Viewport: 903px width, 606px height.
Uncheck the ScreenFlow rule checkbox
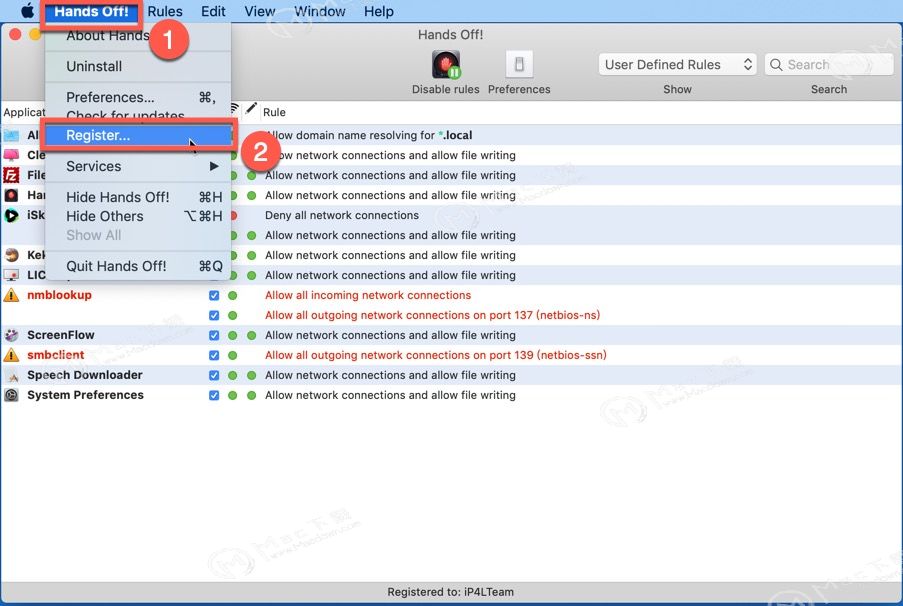[214, 335]
